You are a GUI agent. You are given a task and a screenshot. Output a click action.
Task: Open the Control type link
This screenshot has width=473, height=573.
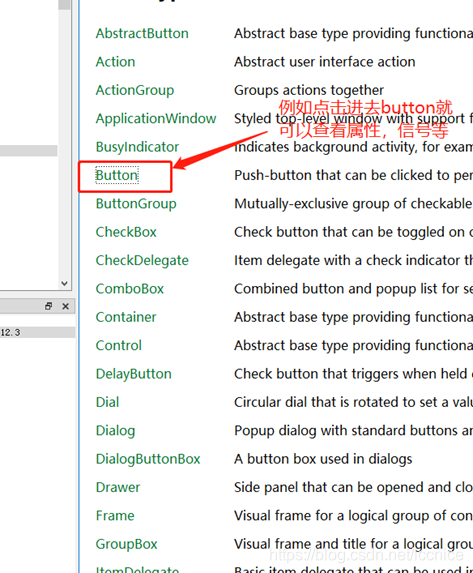point(118,345)
